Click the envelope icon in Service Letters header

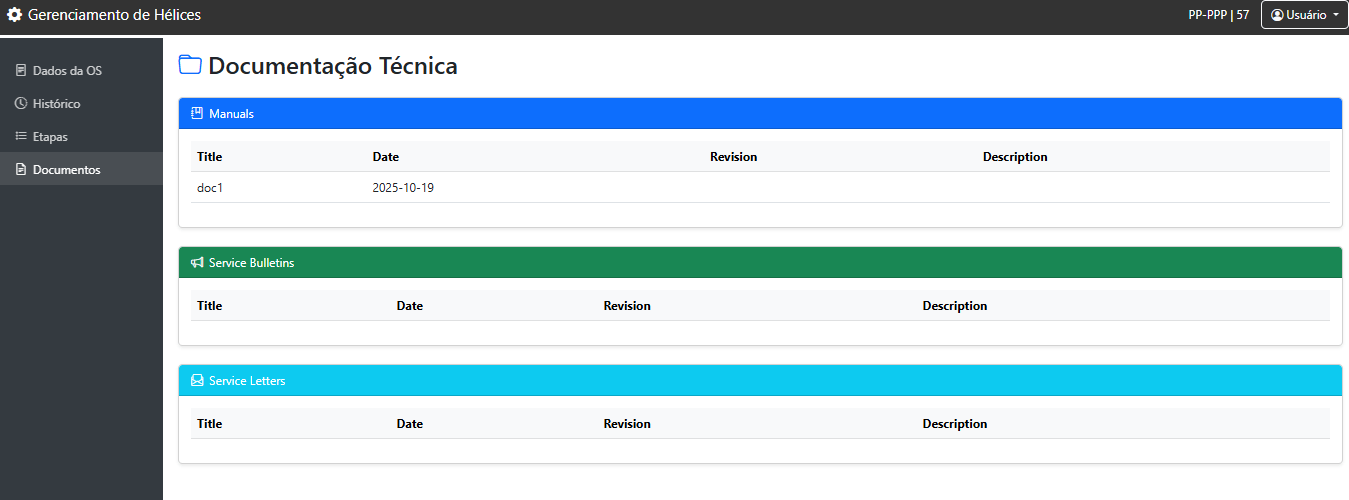pos(197,381)
